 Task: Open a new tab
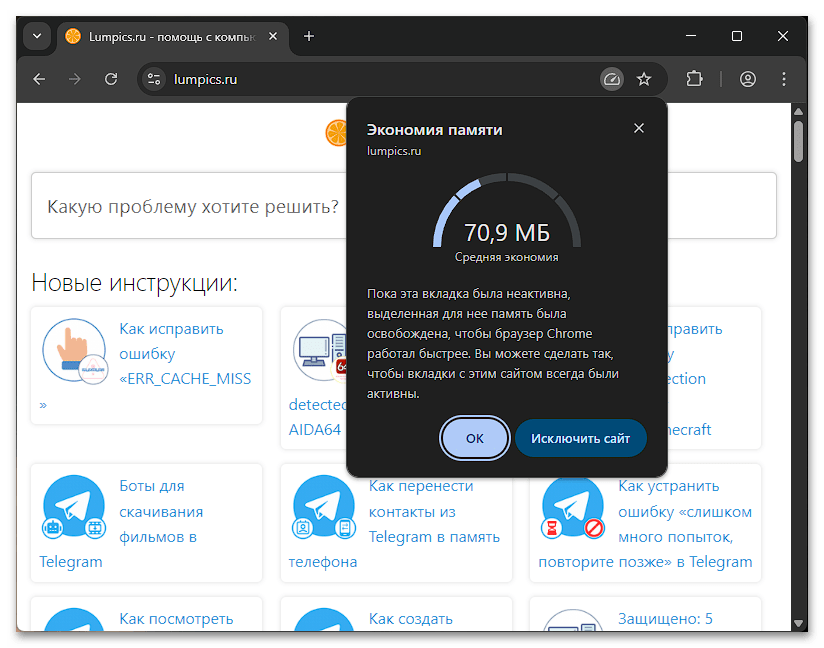click(309, 36)
